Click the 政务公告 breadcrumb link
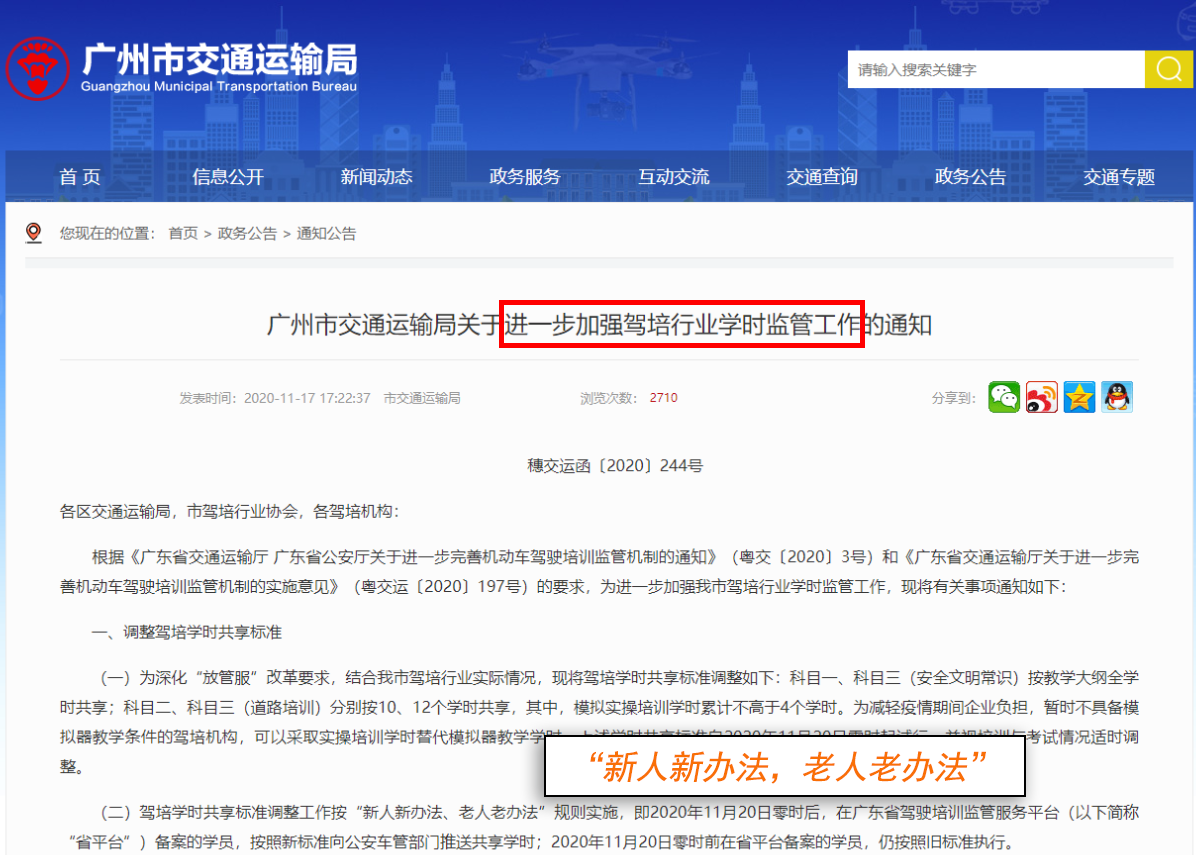 click(x=247, y=234)
